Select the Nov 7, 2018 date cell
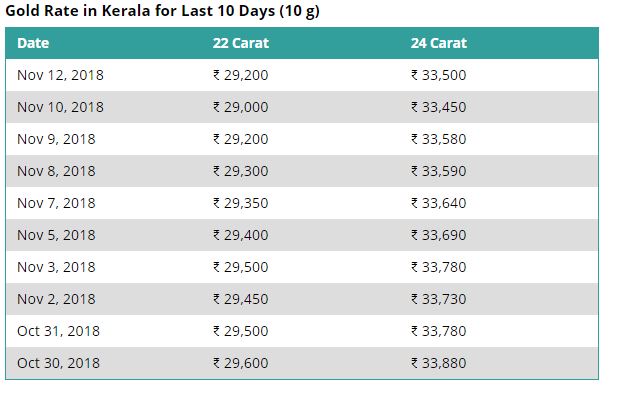Screen dimensions: 619x404 (x=56, y=203)
